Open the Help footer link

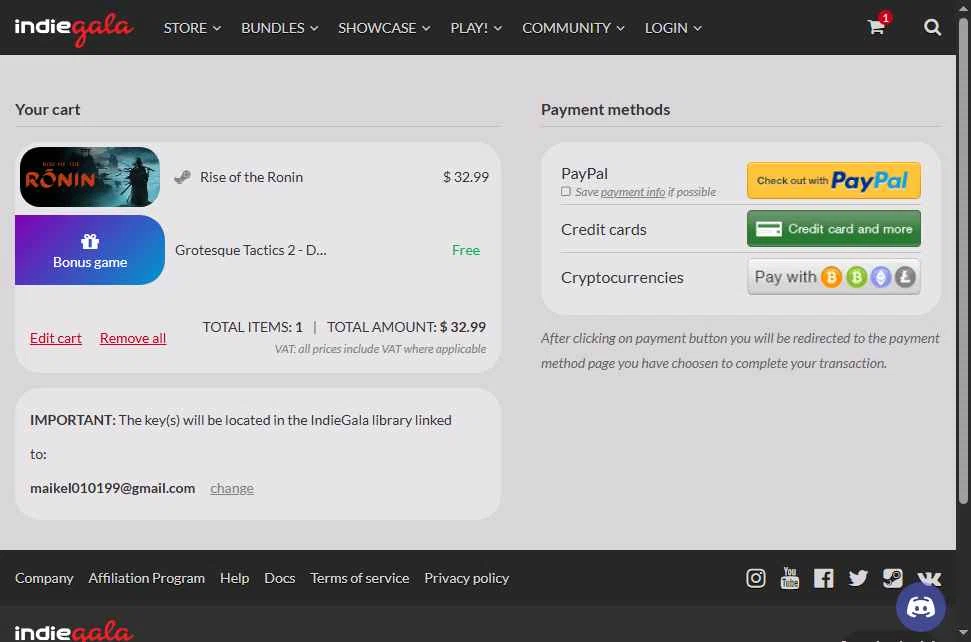coord(234,578)
